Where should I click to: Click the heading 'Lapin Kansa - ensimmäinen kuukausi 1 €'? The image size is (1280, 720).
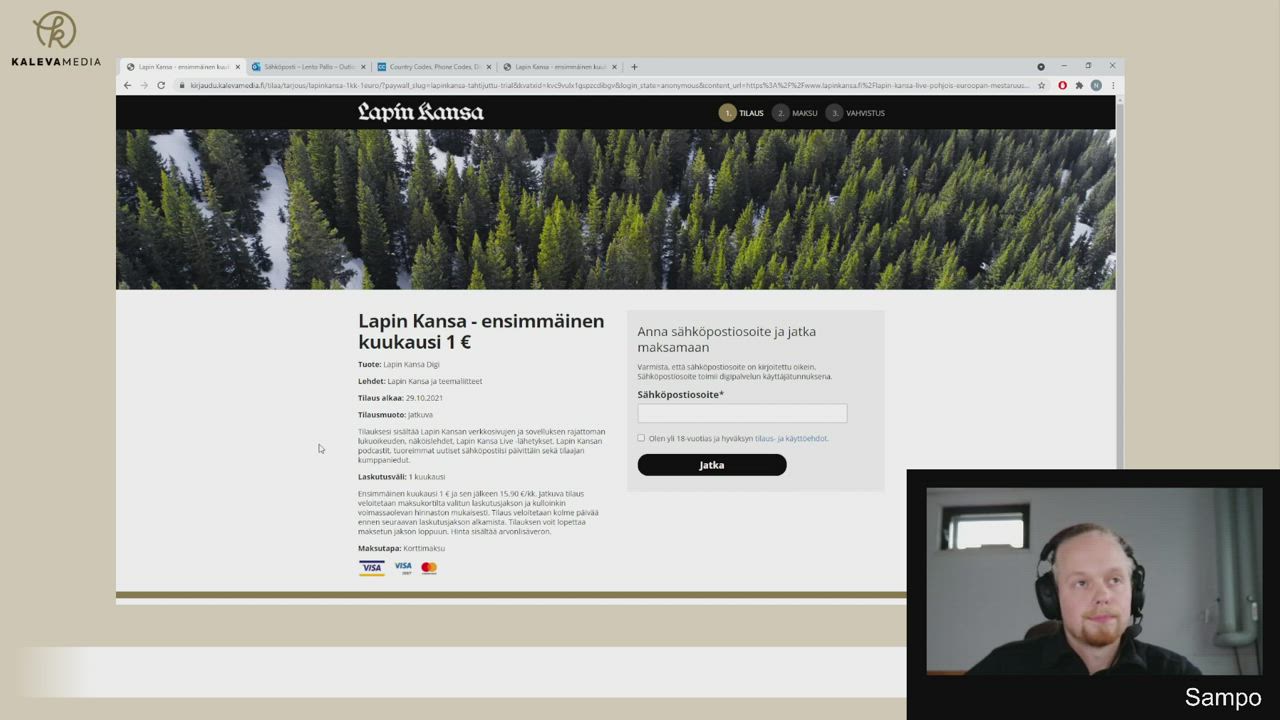pyautogui.click(x=481, y=331)
